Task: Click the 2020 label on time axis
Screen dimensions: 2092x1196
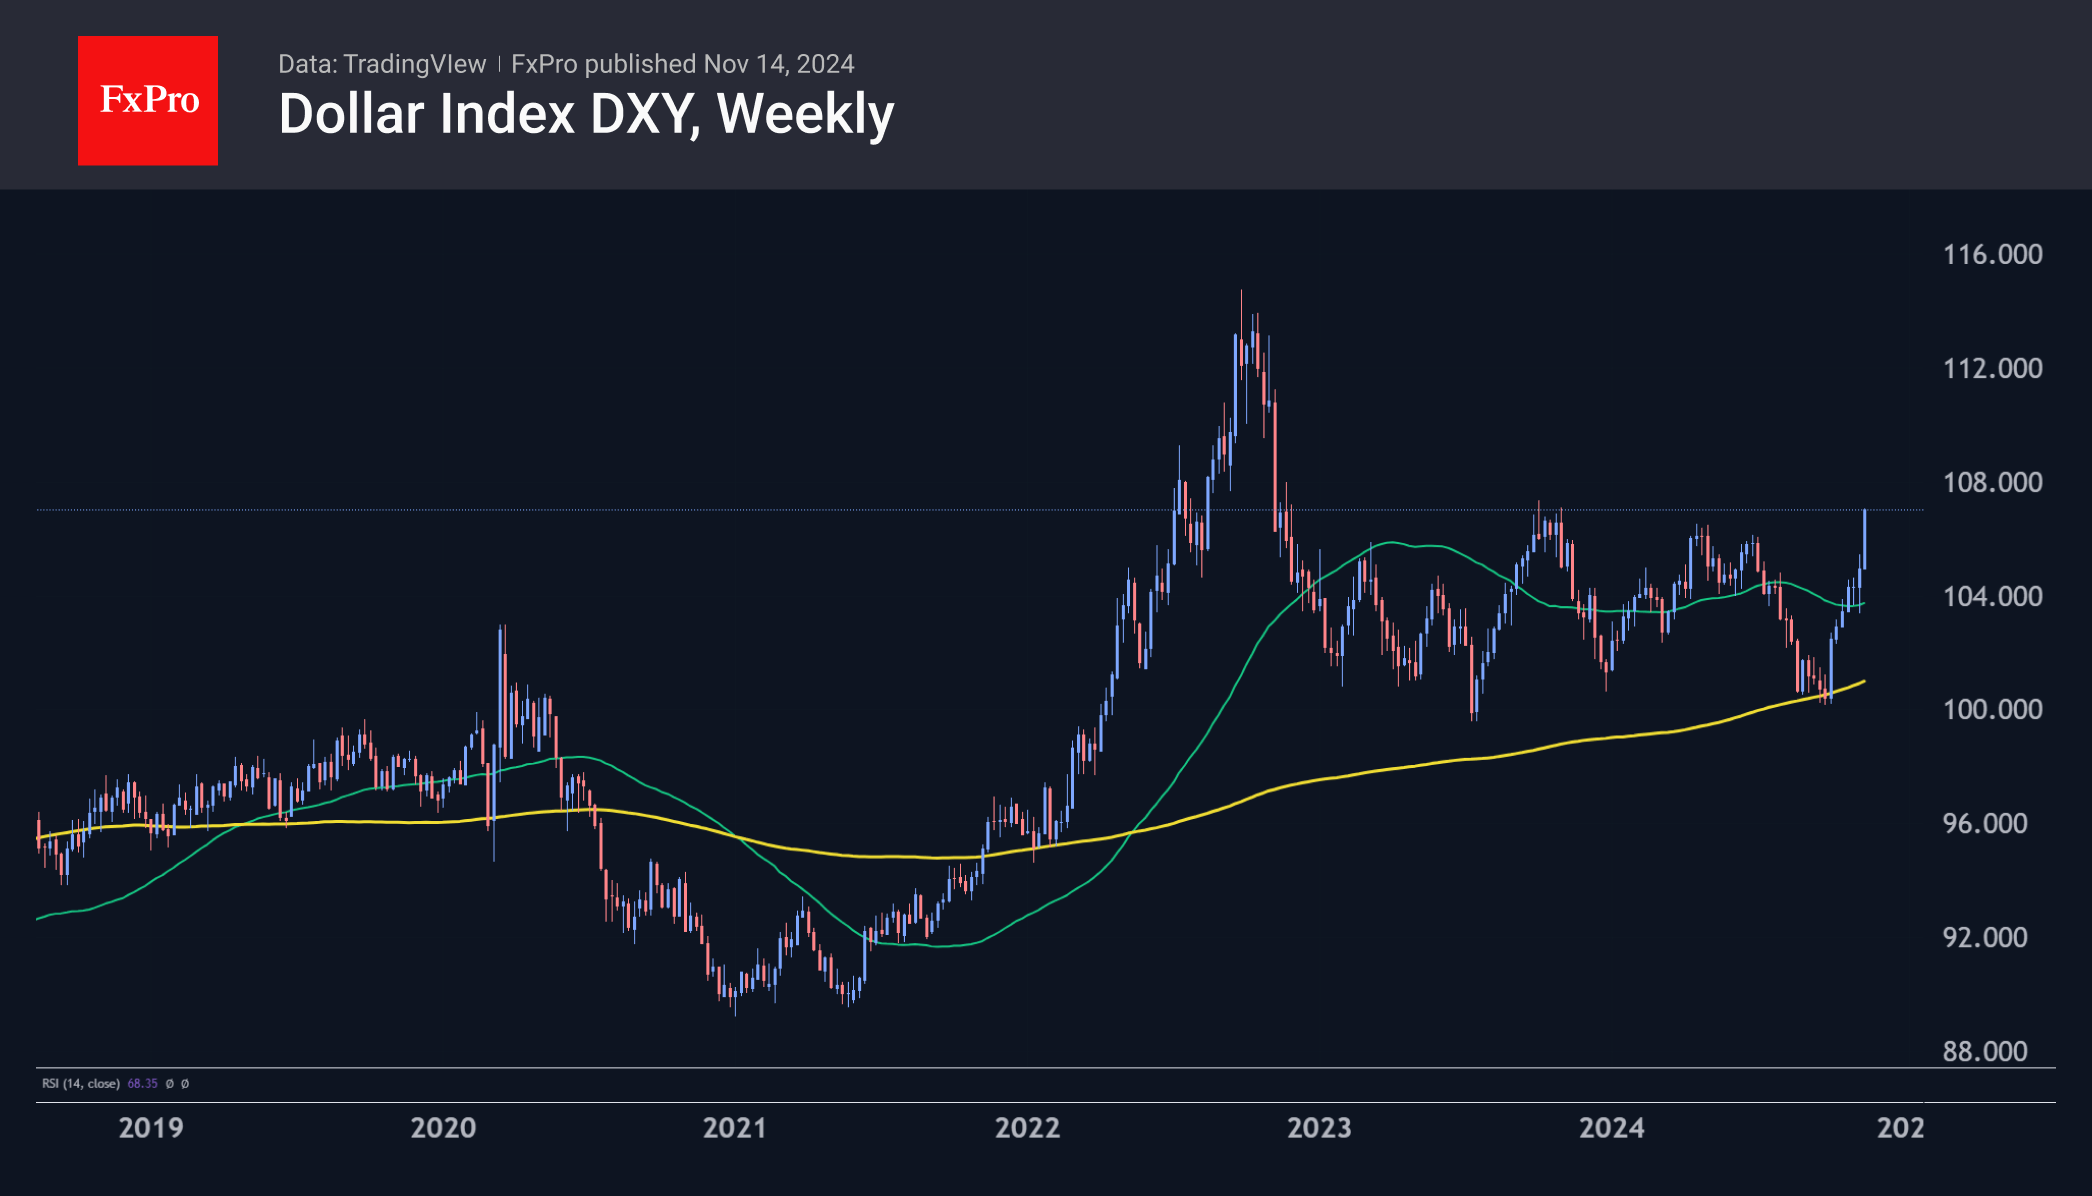Action: pos(443,1128)
